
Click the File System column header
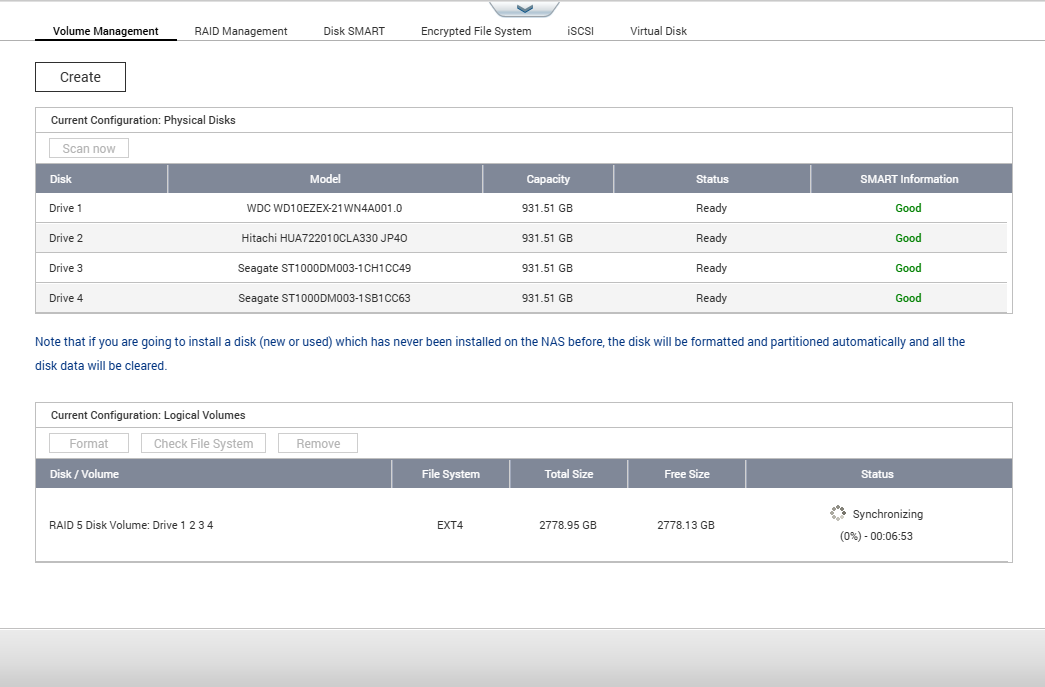[451, 474]
